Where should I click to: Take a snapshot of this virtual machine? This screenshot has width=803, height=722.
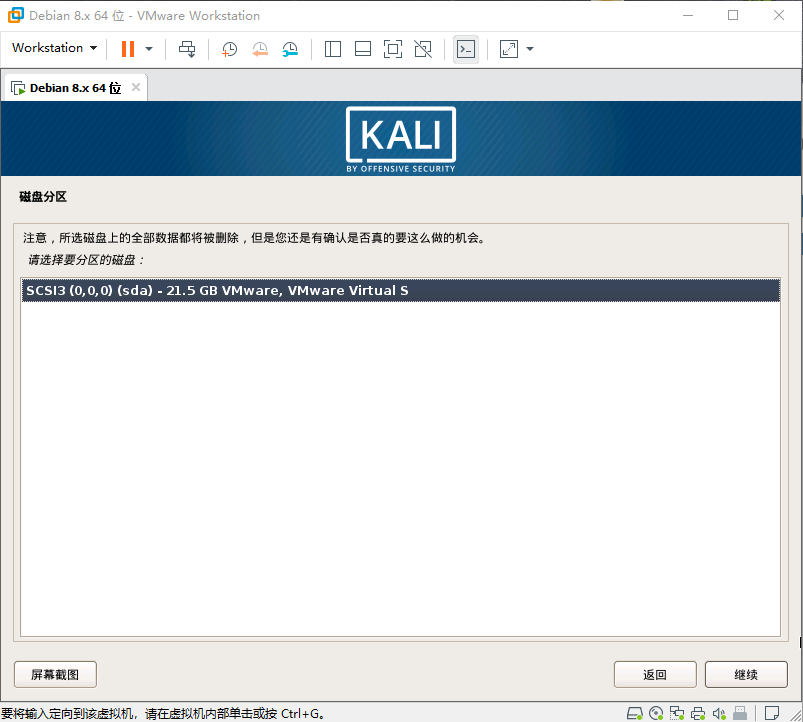point(229,49)
